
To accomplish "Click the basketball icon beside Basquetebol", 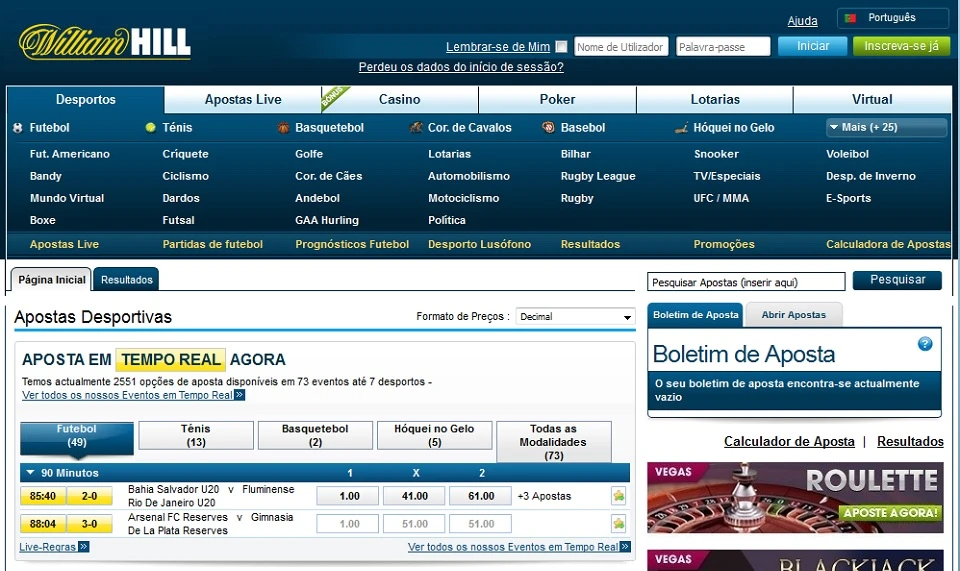I will (x=283, y=128).
